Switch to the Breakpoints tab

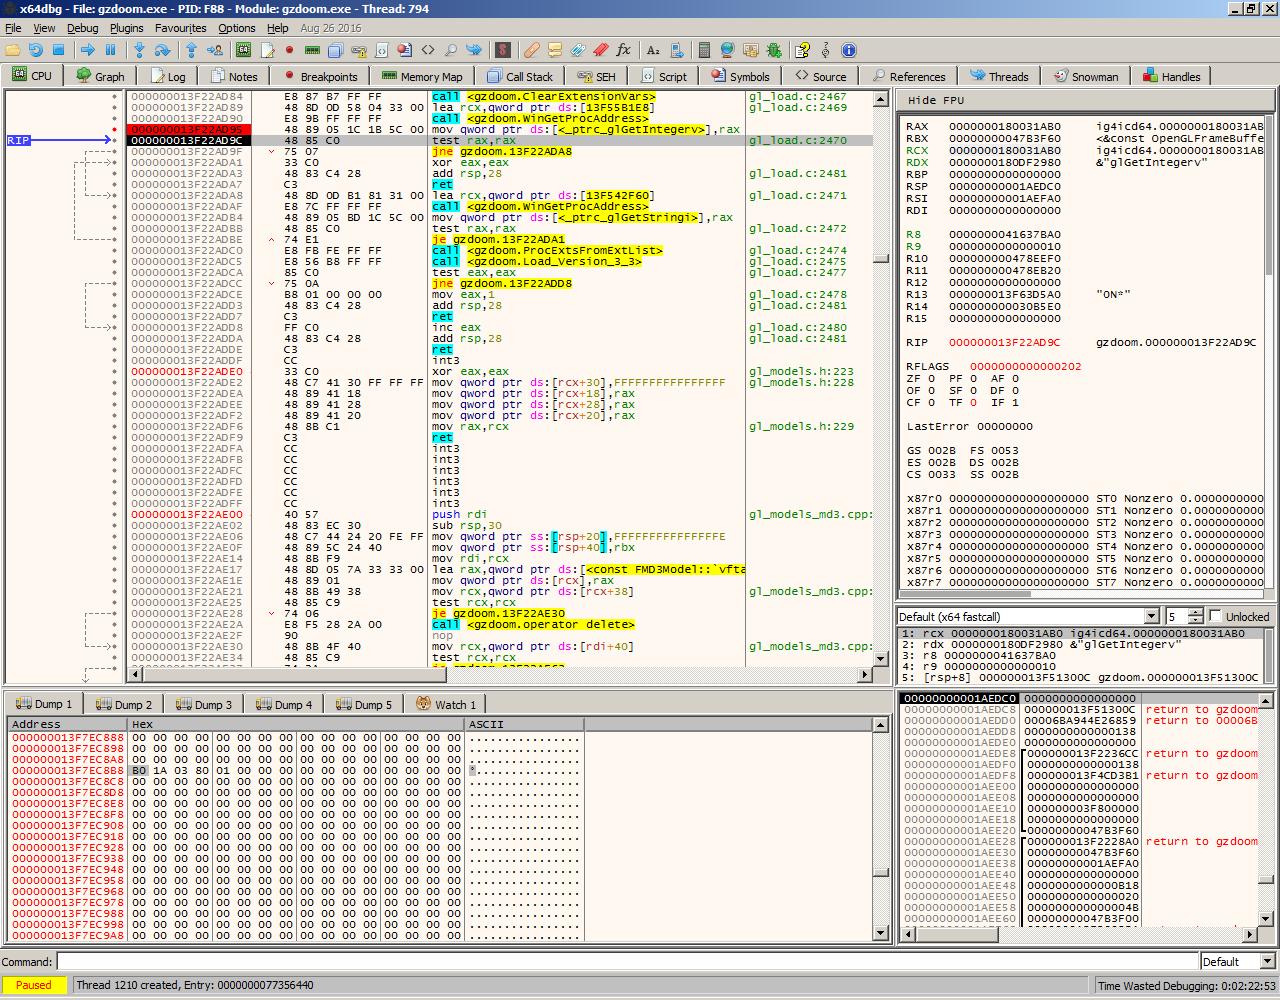point(320,76)
